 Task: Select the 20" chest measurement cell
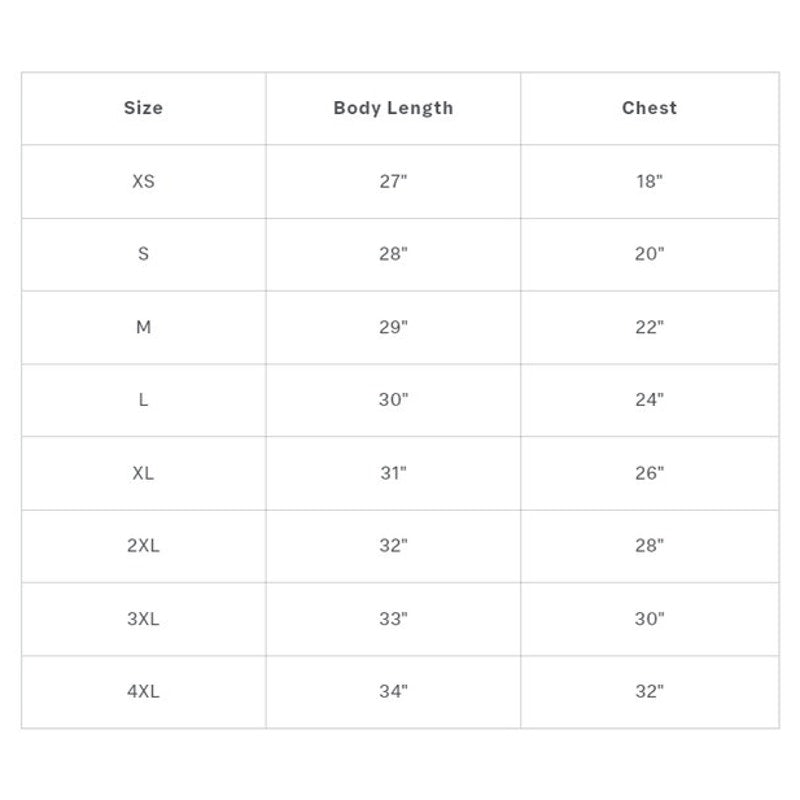(x=649, y=254)
